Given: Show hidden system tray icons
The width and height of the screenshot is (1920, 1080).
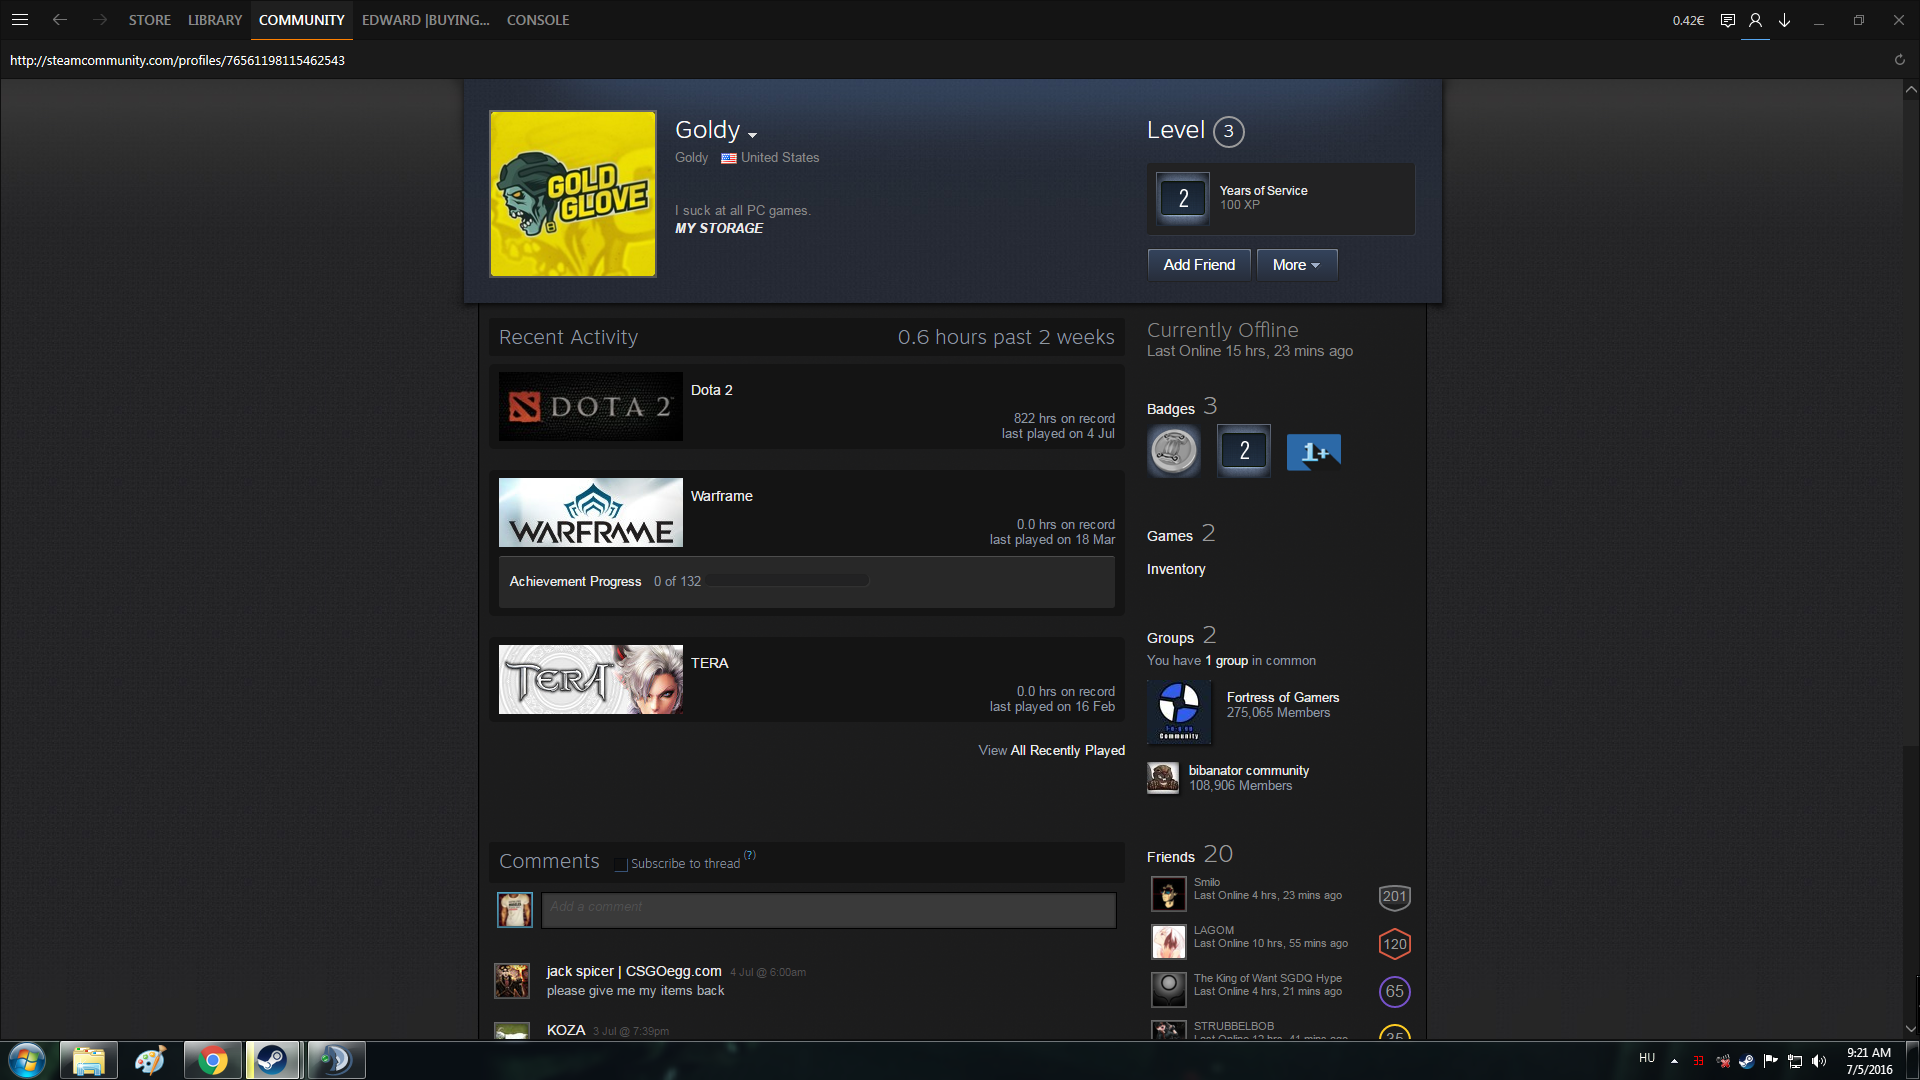Looking at the screenshot, I should click(1674, 1060).
